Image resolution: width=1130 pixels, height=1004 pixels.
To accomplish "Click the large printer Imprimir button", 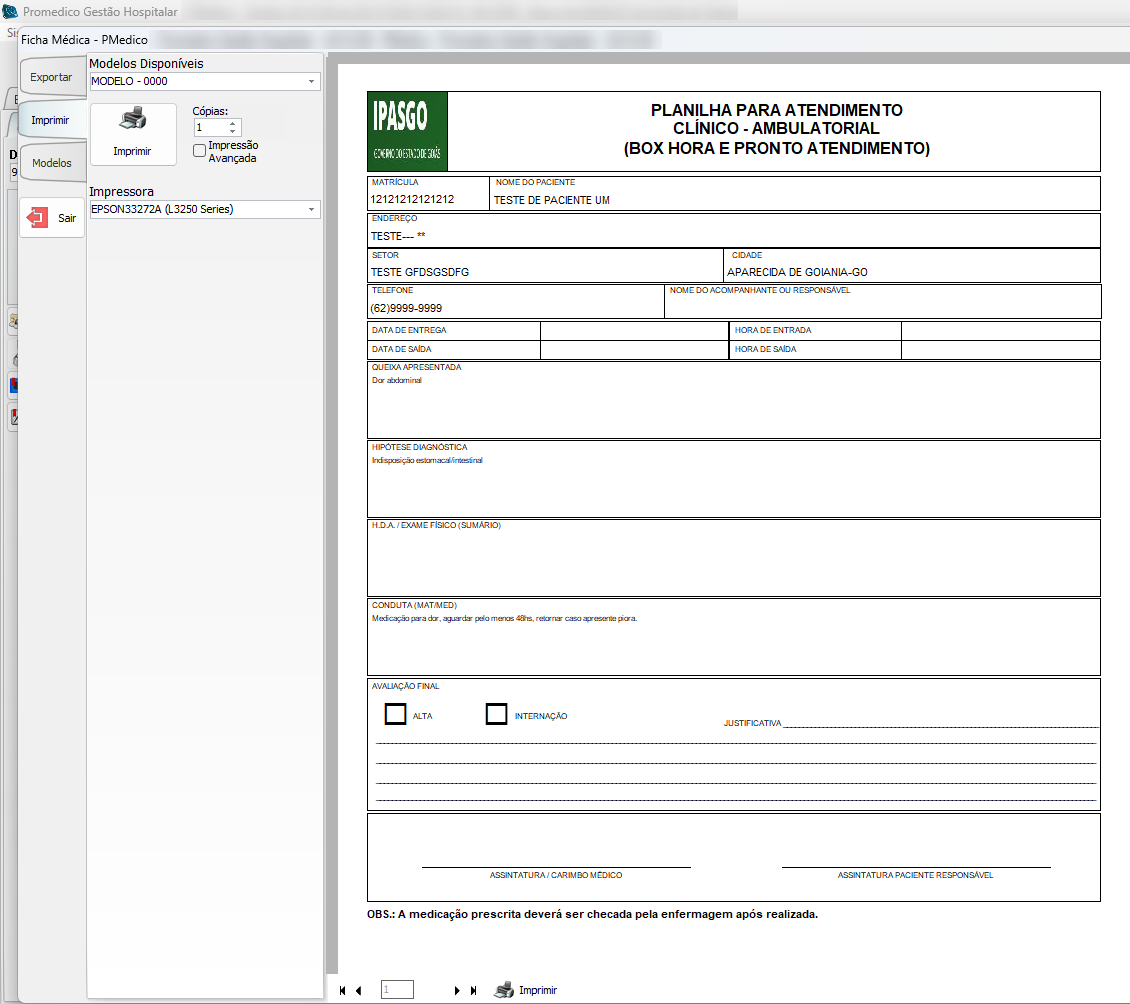I will (x=133, y=134).
